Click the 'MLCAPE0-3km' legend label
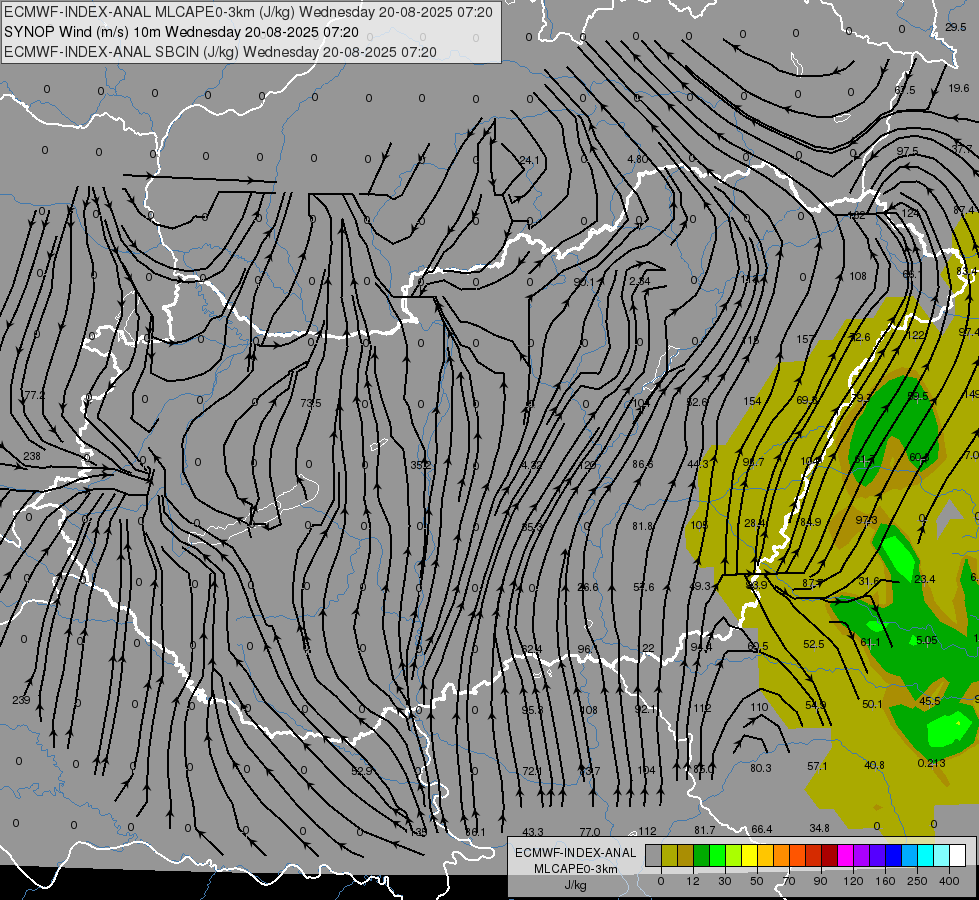Image resolution: width=979 pixels, height=900 pixels. 575,869
